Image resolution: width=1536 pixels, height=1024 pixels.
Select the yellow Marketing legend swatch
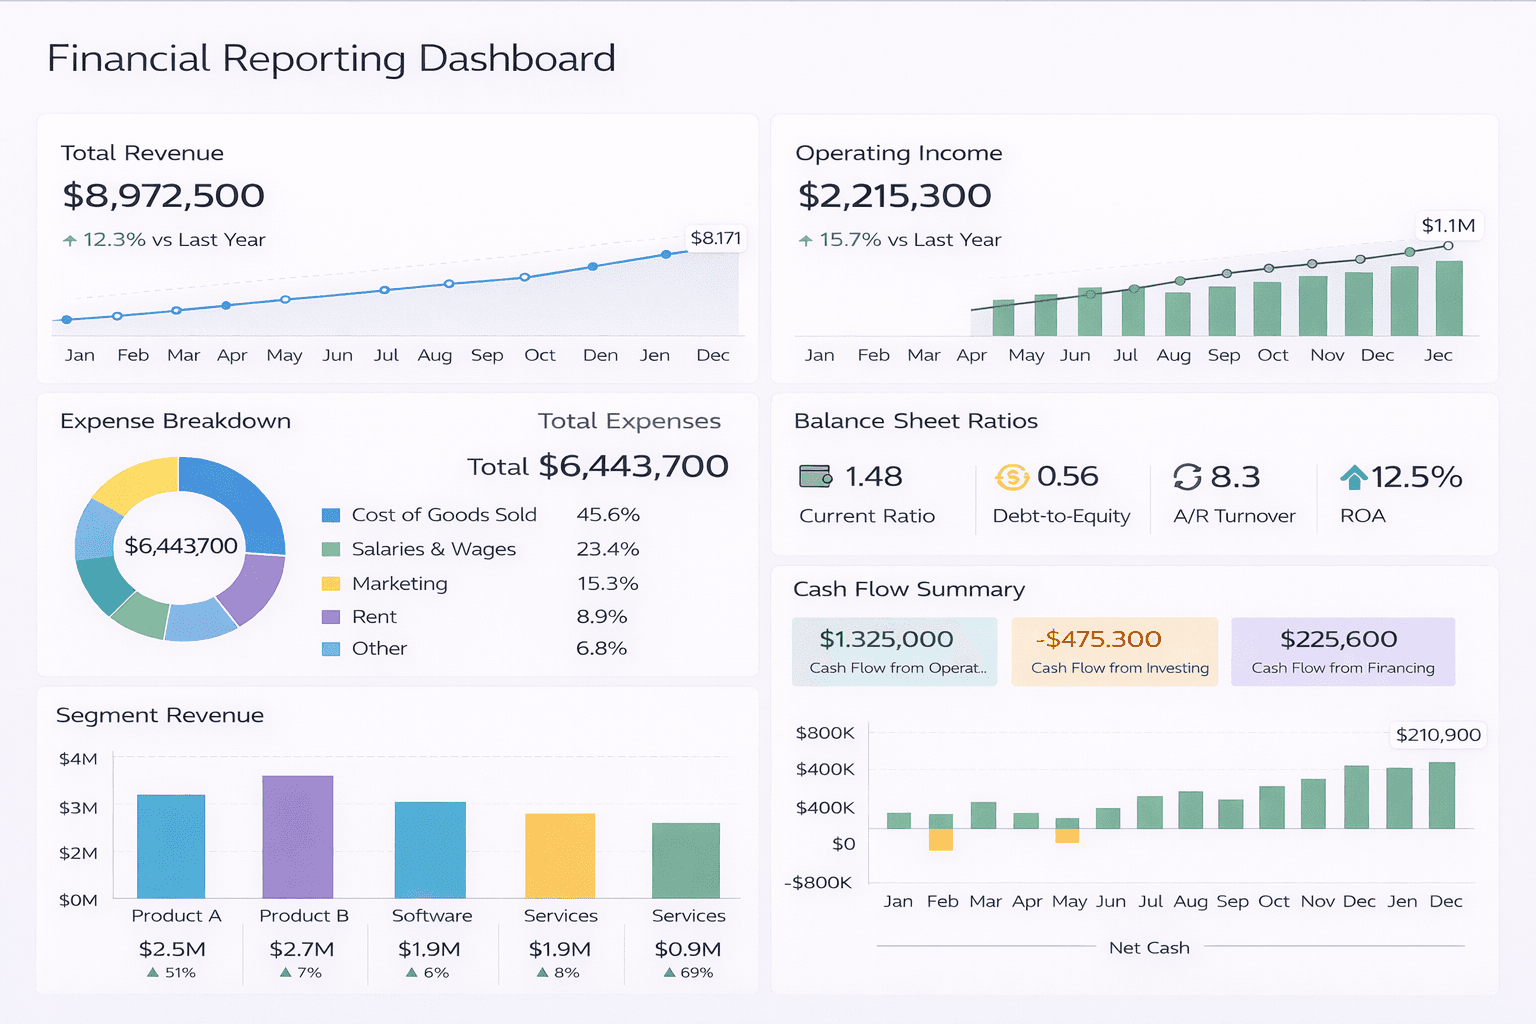(x=330, y=583)
